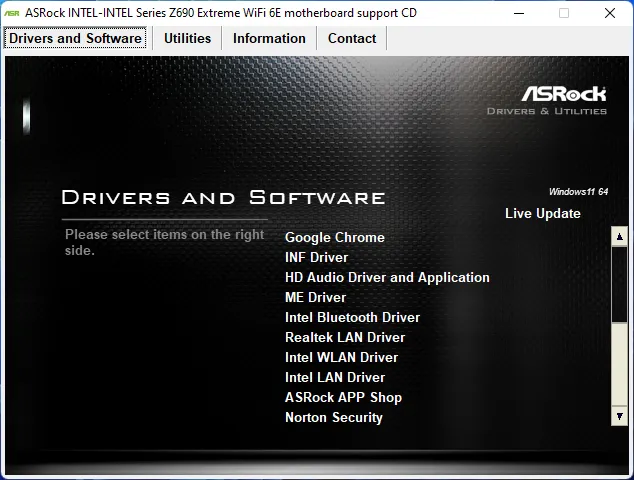The width and height of the screenshot is (634, 480).
Task: Close the ASRock support CD window
Action: pyautogui.click(x=610, y=13)
